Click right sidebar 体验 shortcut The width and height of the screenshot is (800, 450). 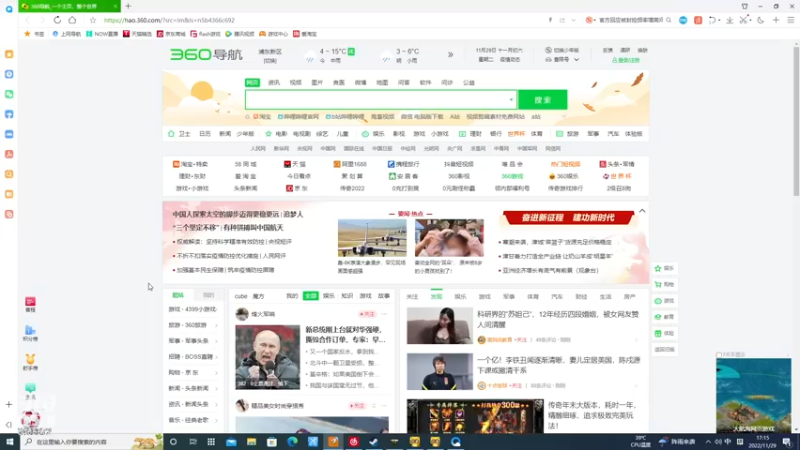point(664,333)
